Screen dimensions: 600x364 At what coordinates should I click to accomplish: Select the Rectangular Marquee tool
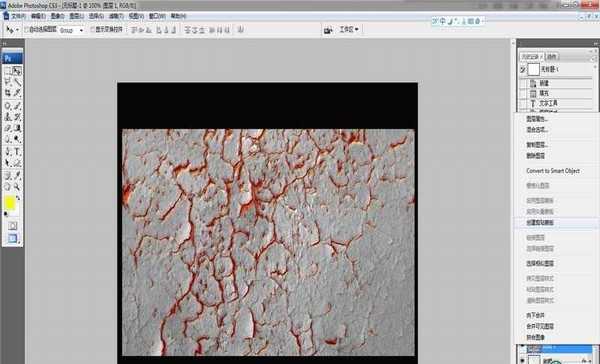[x=8, y=71]
